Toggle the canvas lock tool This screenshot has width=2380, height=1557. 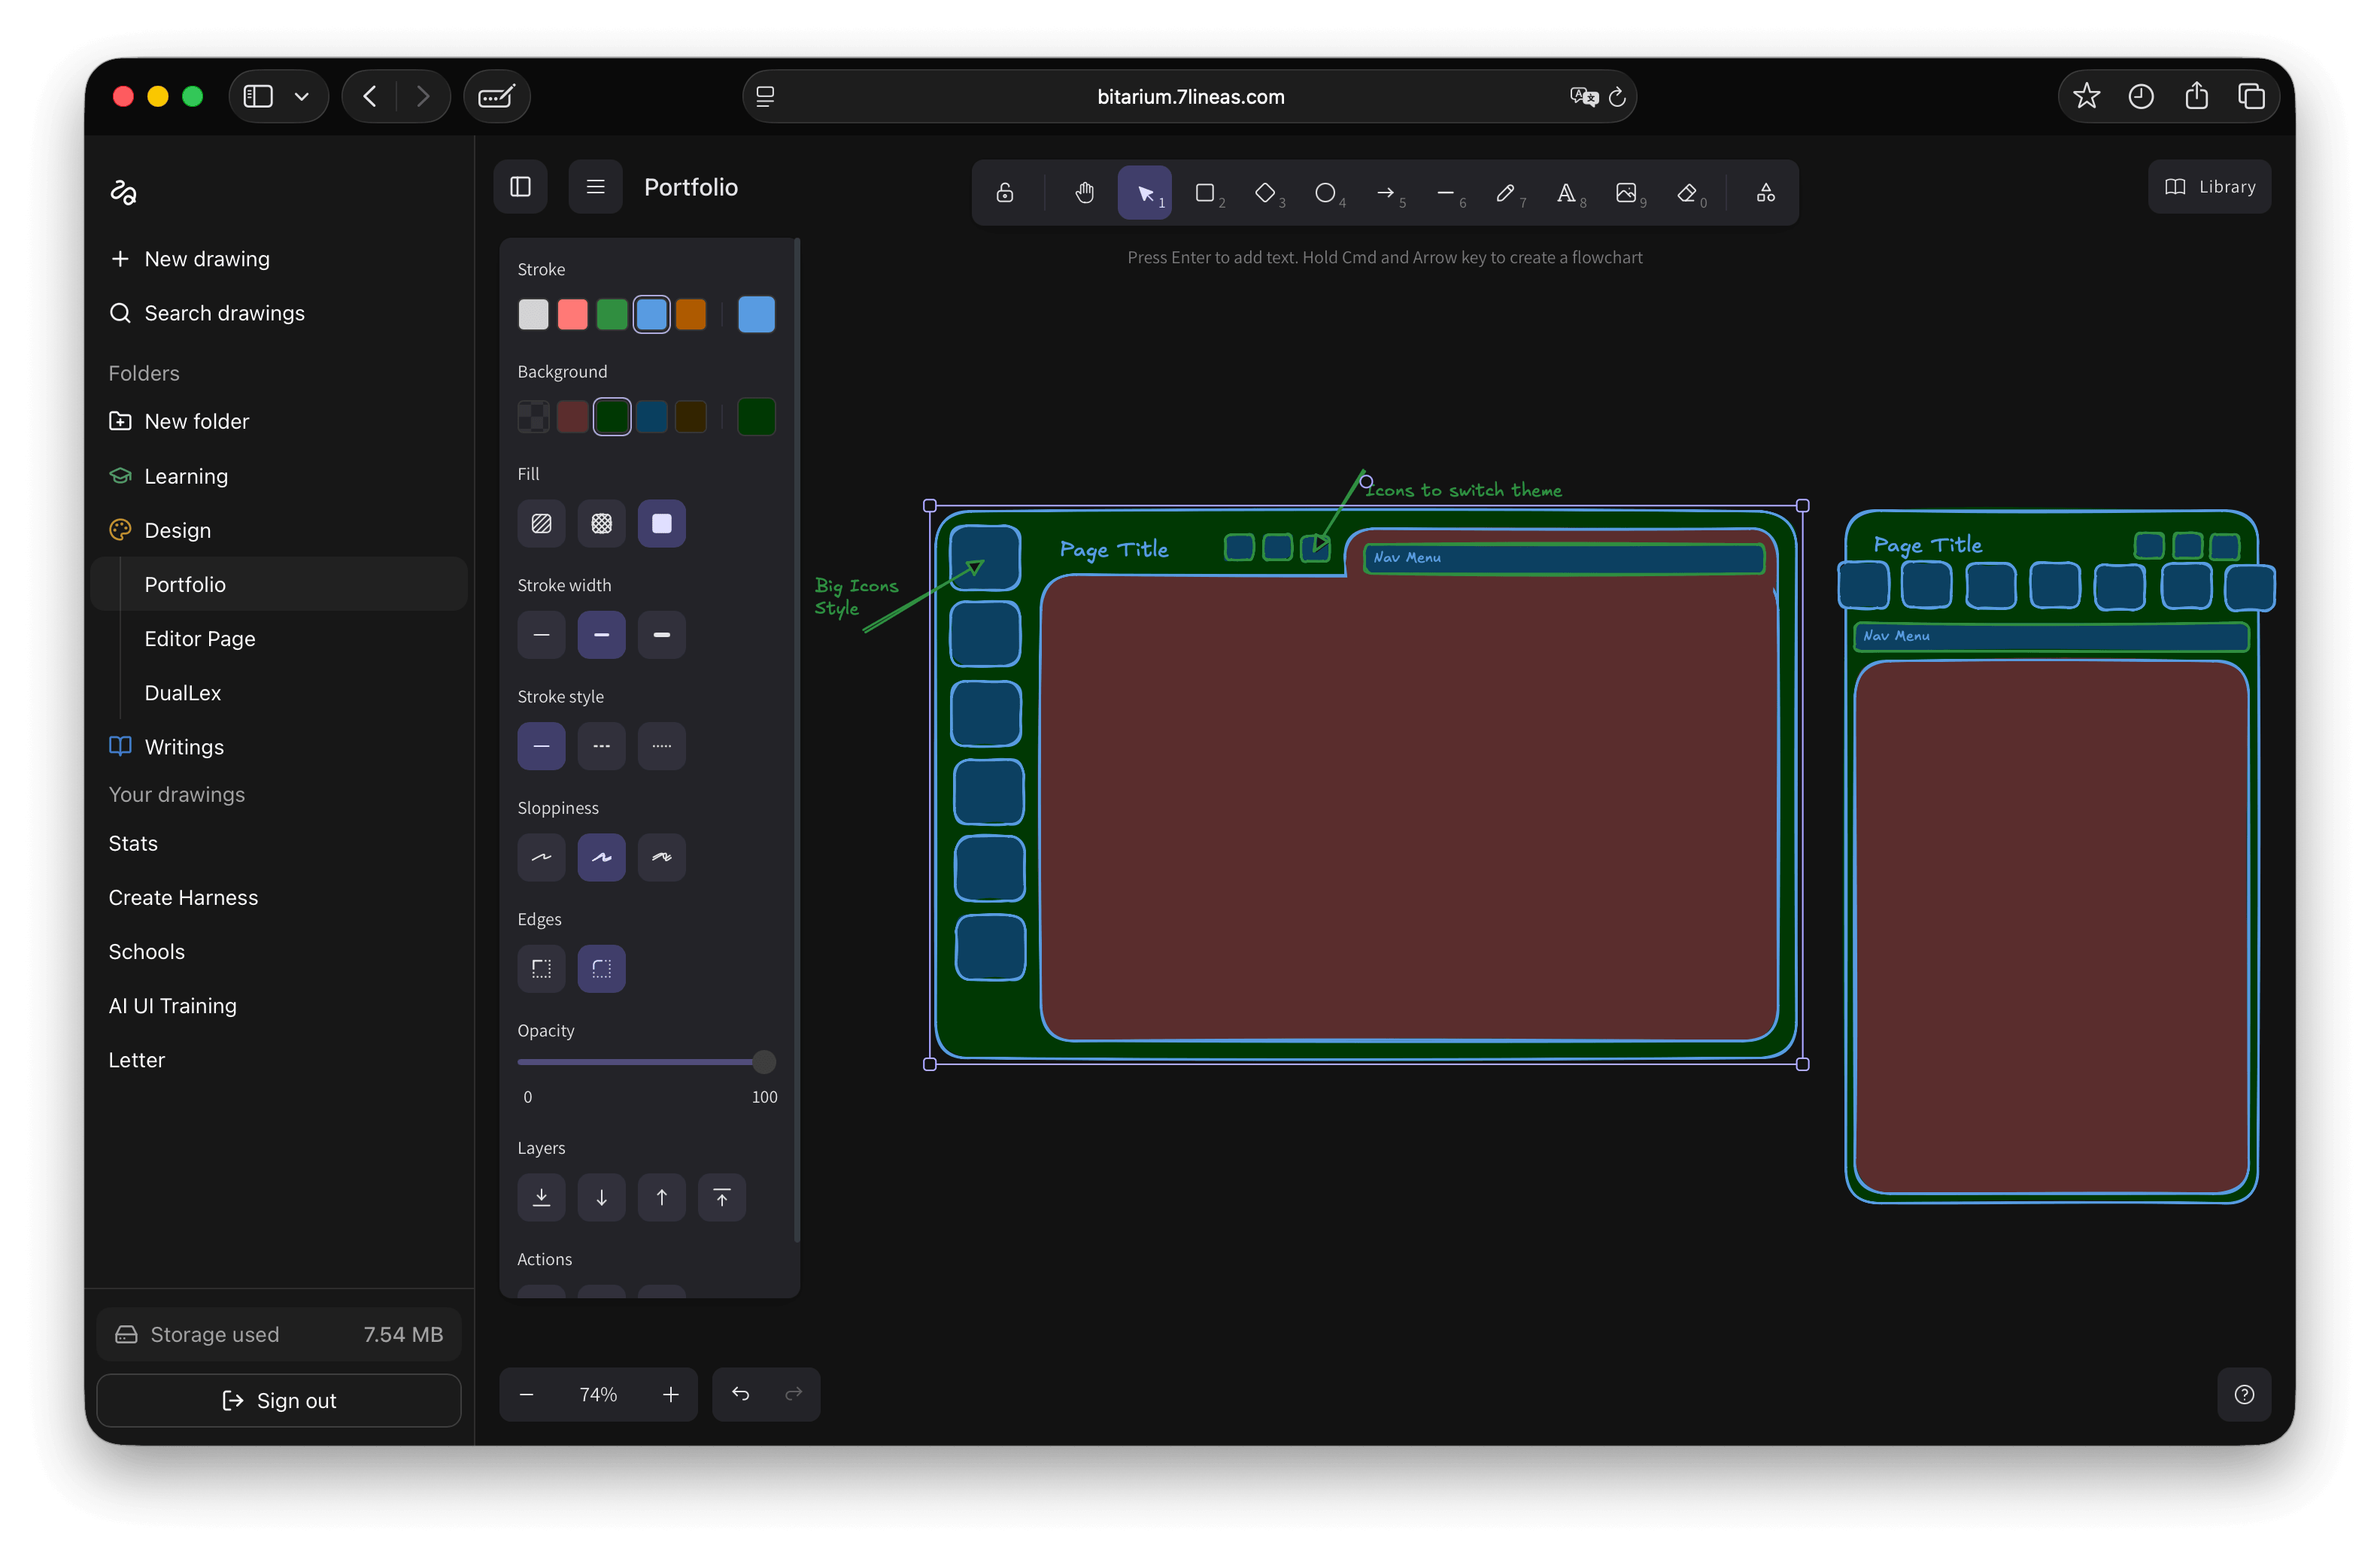[1004, 192]
